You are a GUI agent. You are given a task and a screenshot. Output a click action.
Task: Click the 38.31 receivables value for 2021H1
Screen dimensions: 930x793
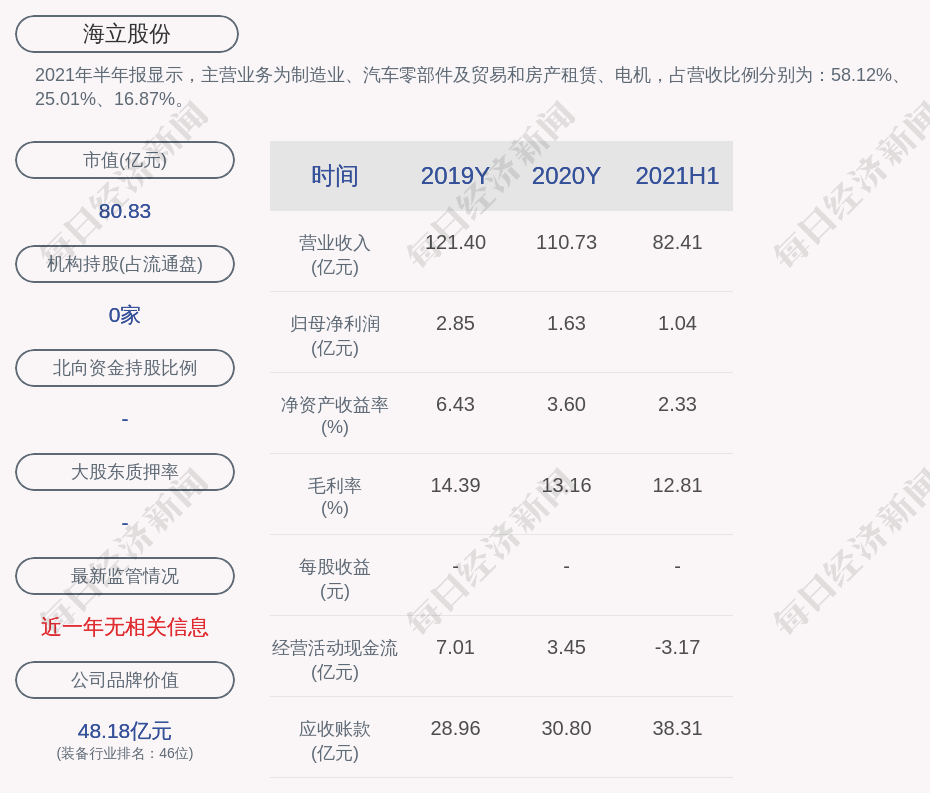coord(677,728)
